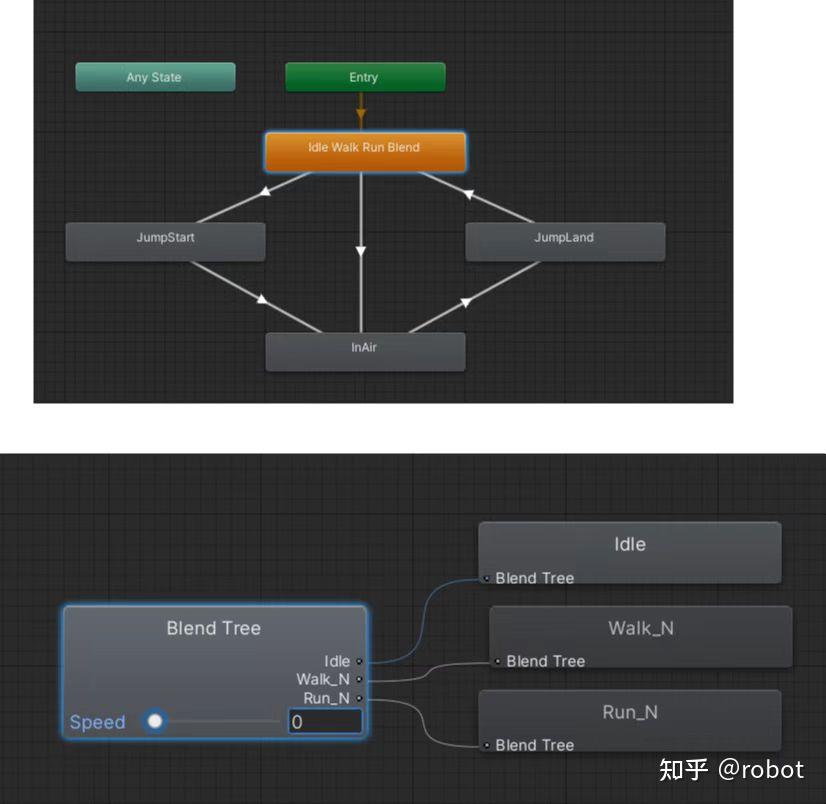Click the vertical transition arrow from Idle Walk Run Blend to InAir
Viewport: 826px width, 804px height.
click(x=361, y=251)
